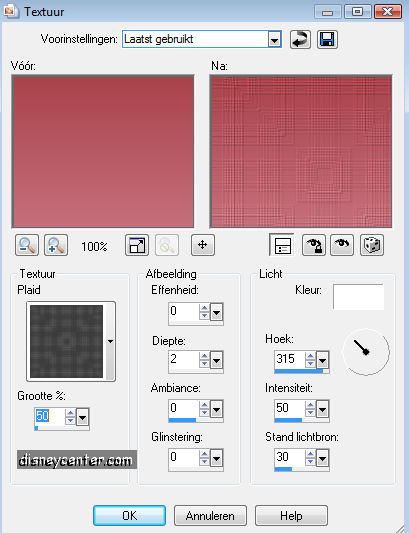The image size is (409, 533).
Task: Click the Annuleren button
Action: (210, 516)
